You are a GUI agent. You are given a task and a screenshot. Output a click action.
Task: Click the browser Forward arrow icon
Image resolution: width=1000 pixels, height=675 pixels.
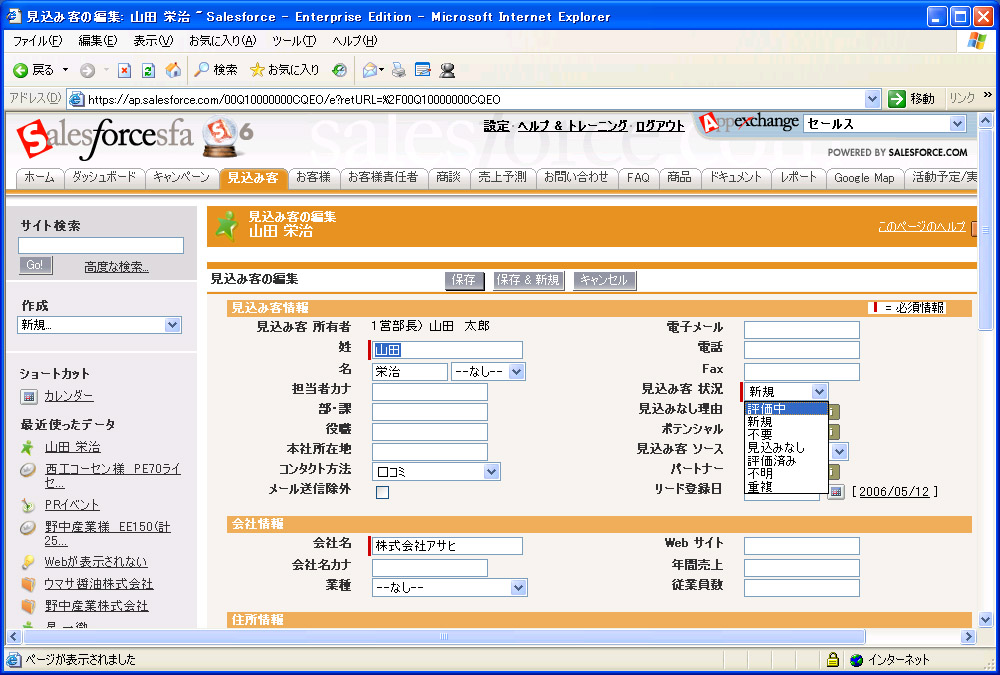(x=87, y=70)
